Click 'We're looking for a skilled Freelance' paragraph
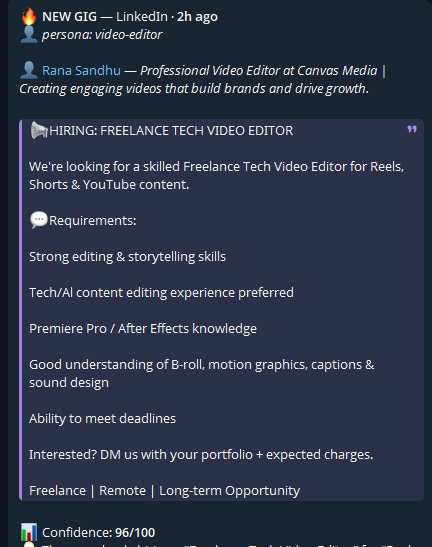The height and width of the screenshot is (547, 432). pyautogui.click(x=216, y=175)
